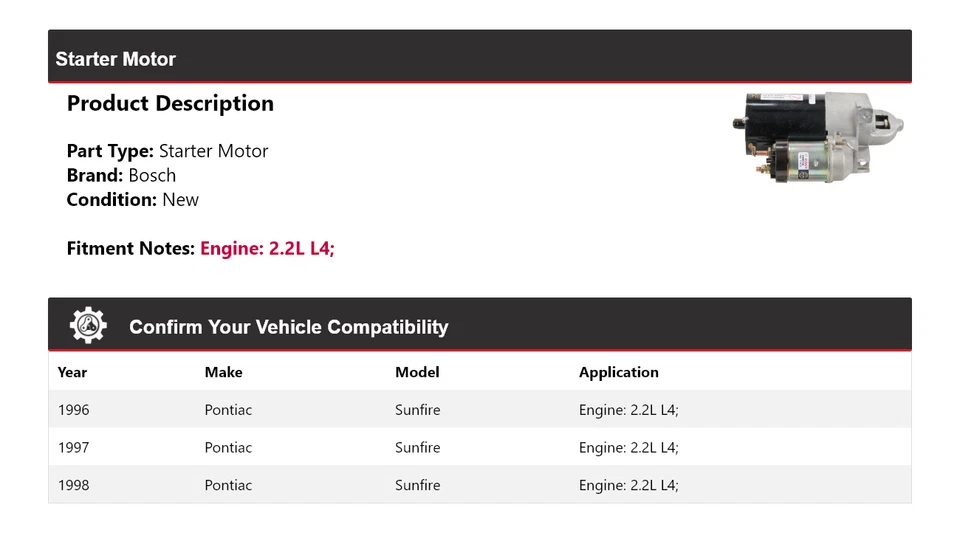Click the Model column header
The height and width of the screenshot is (533, 960).
417,372
